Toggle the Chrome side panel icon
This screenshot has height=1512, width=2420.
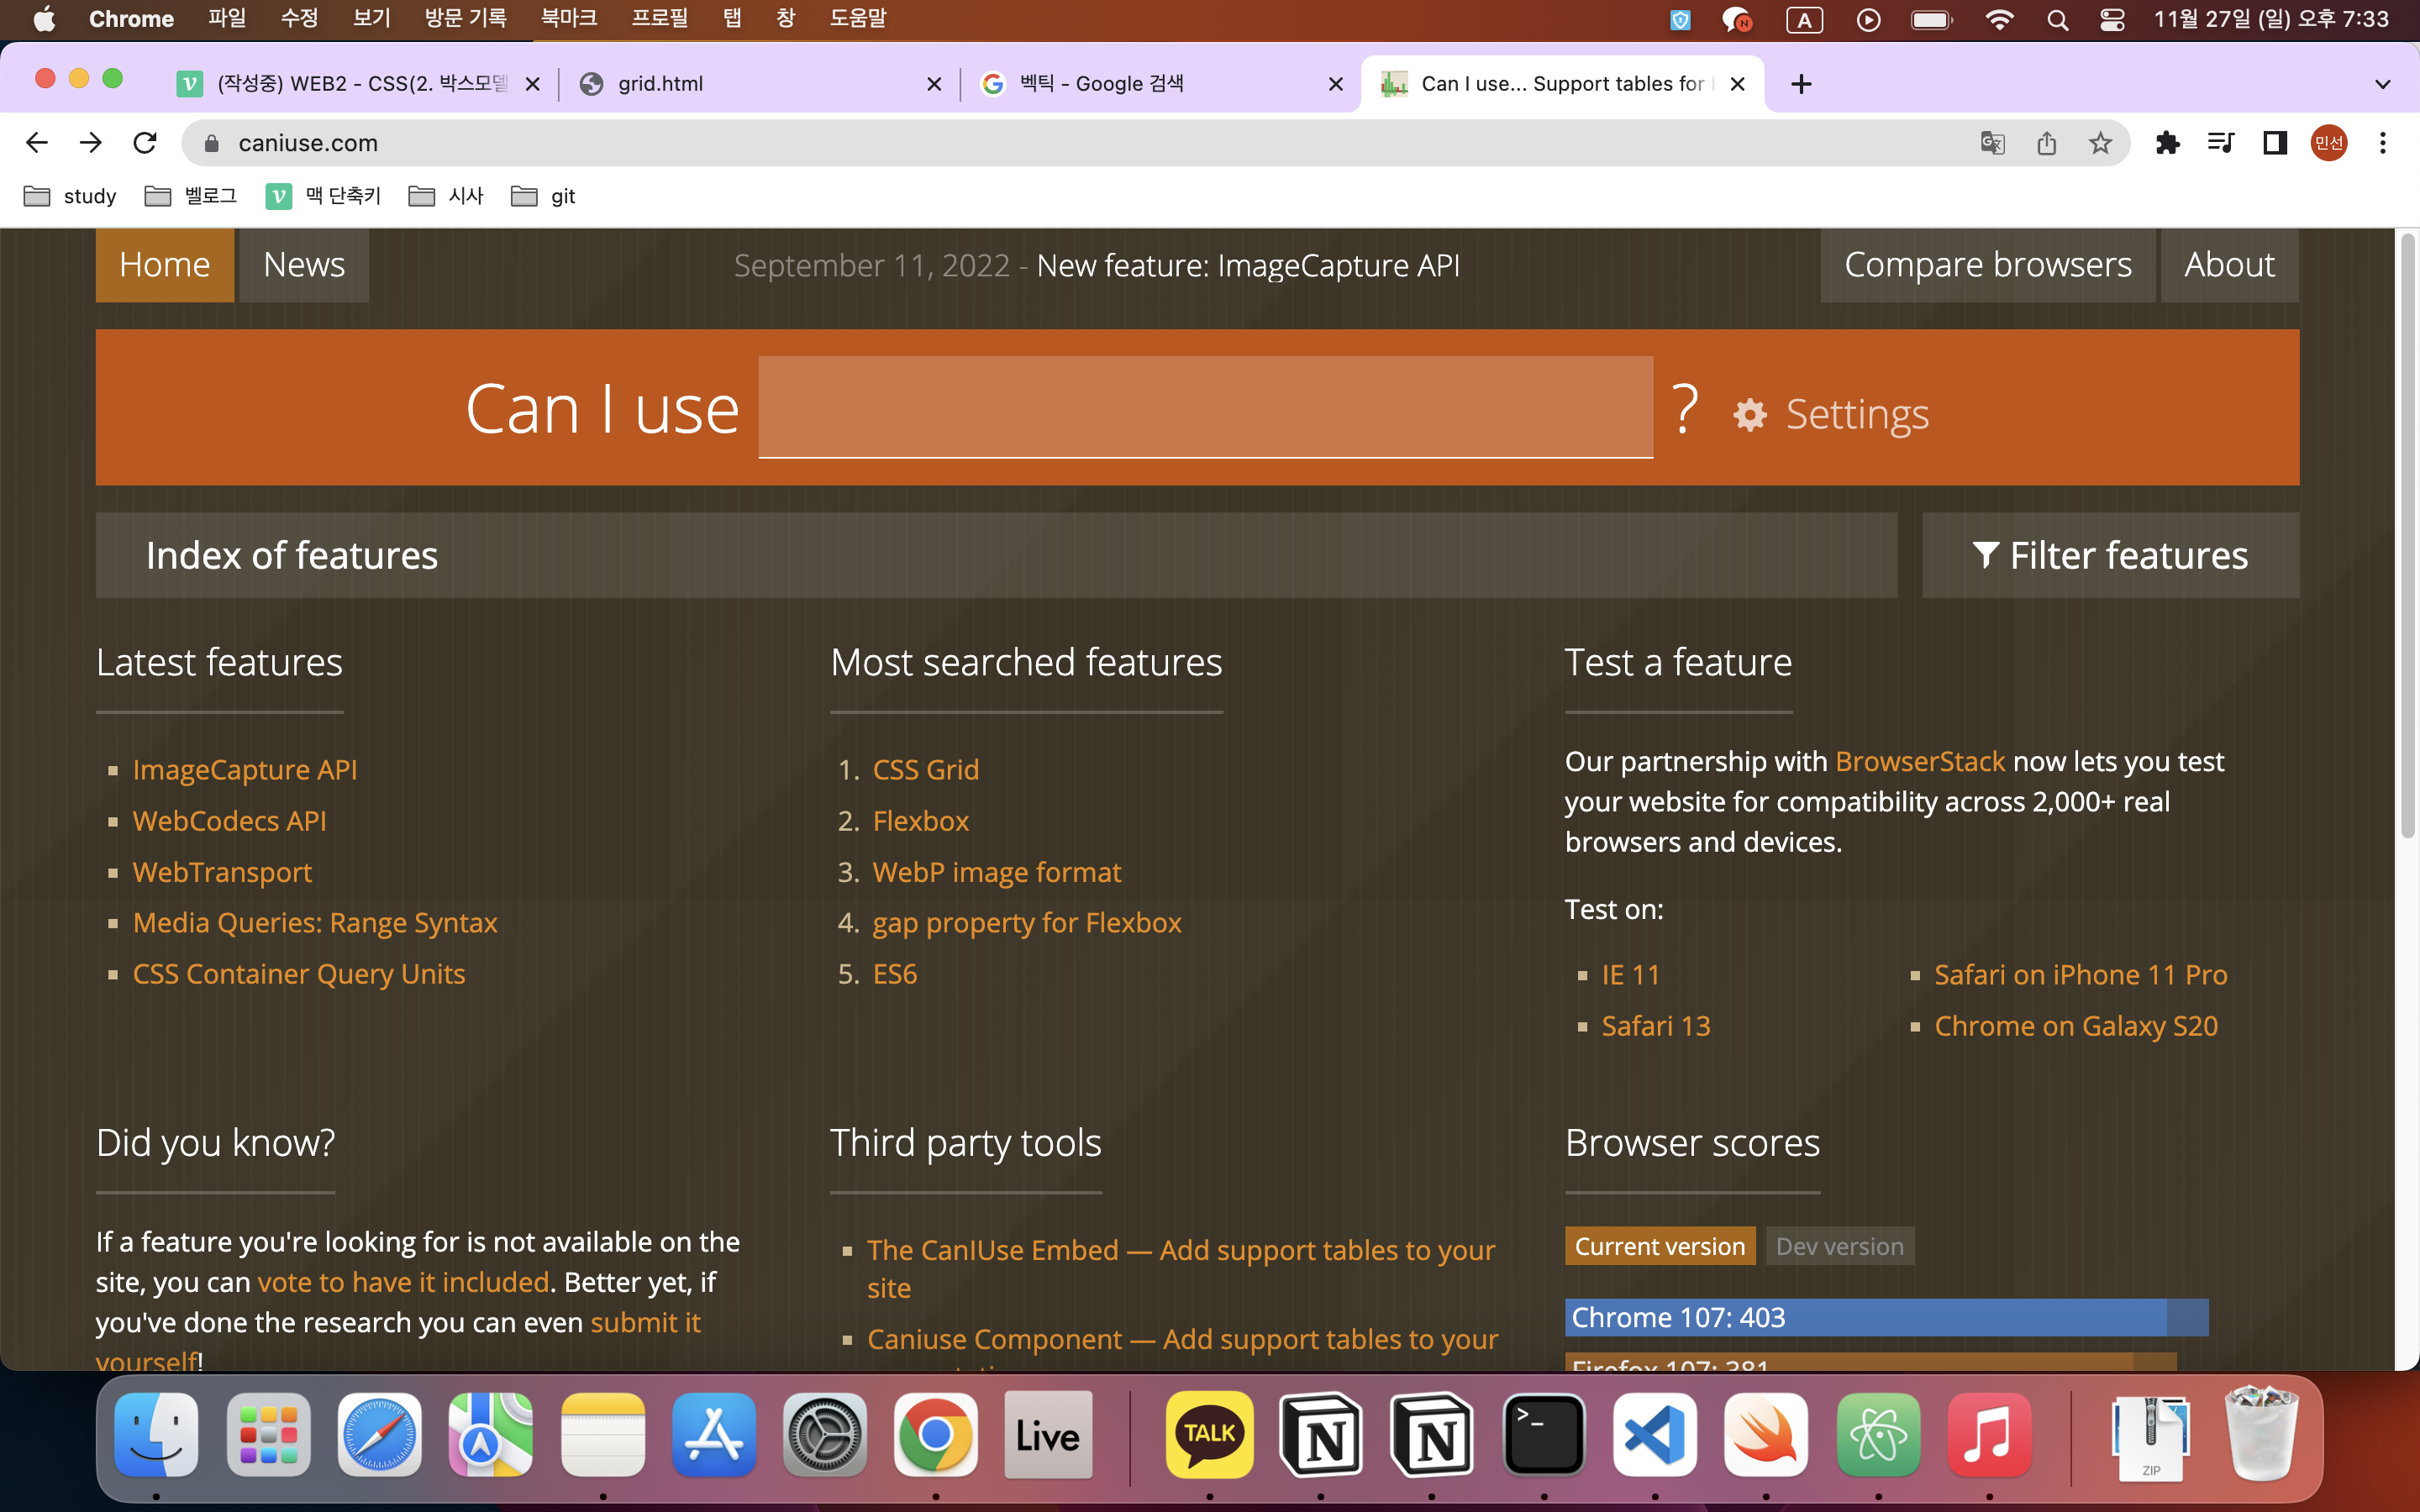pyautogui.click(x=2275, y=143)
